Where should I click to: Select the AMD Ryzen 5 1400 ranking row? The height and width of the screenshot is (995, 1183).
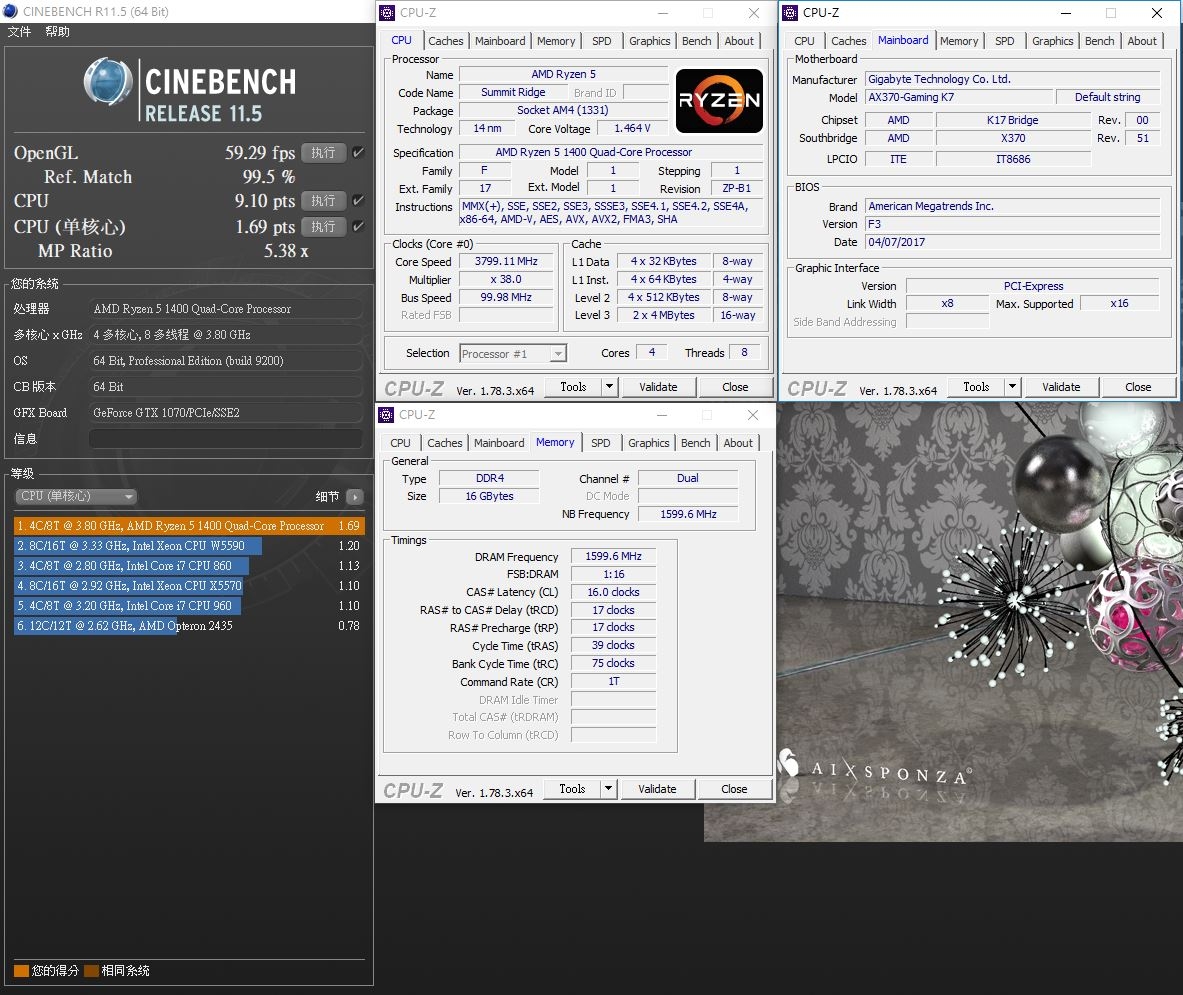[189, 526]
